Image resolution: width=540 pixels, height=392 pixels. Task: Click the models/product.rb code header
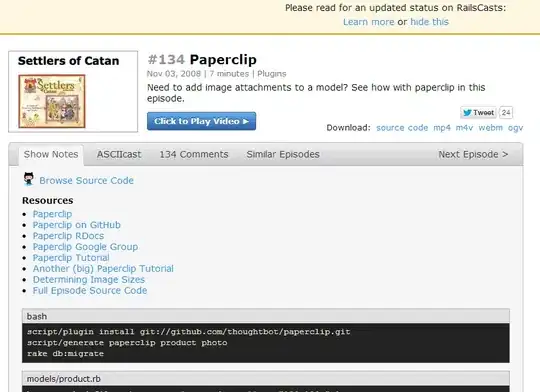tap(266, 379)
